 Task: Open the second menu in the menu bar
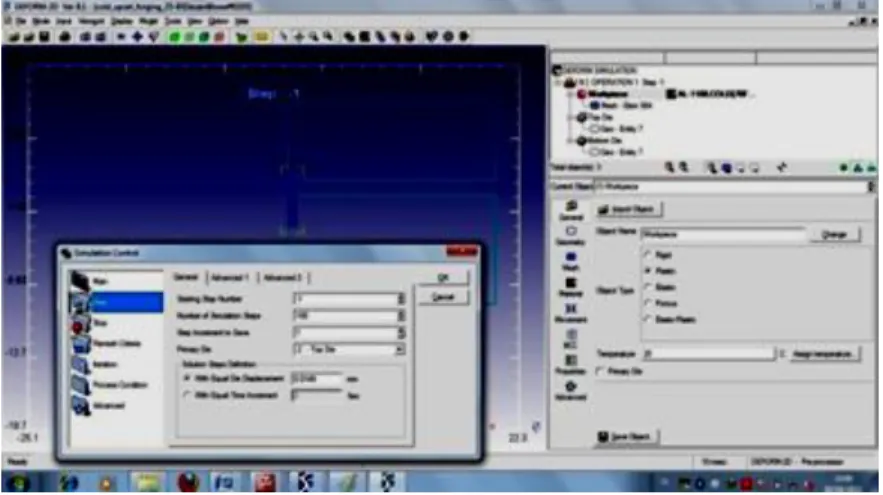42,21
